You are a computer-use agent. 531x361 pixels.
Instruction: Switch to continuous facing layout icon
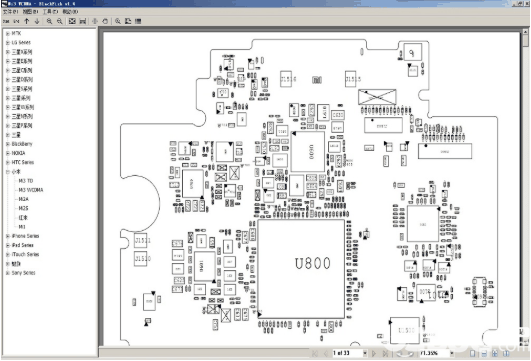point(506,354)
